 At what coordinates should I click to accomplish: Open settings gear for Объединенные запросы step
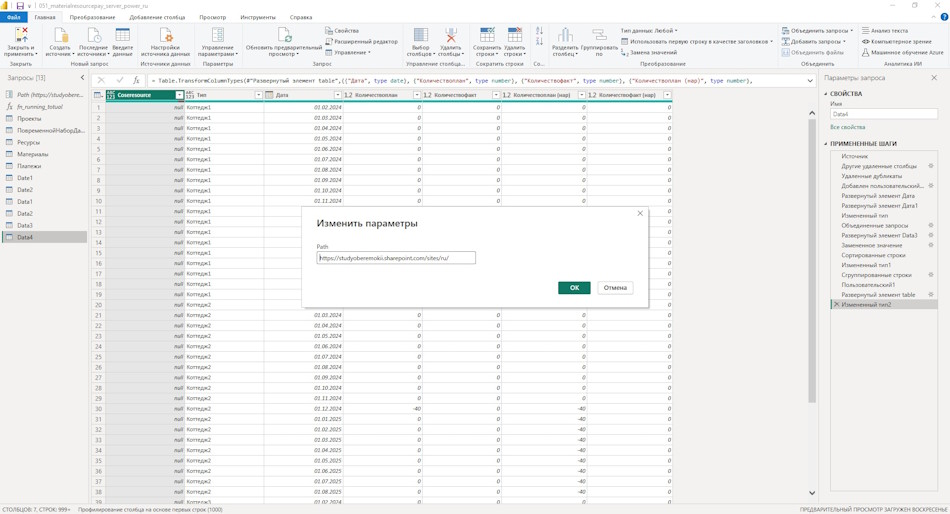pos(931,225)
